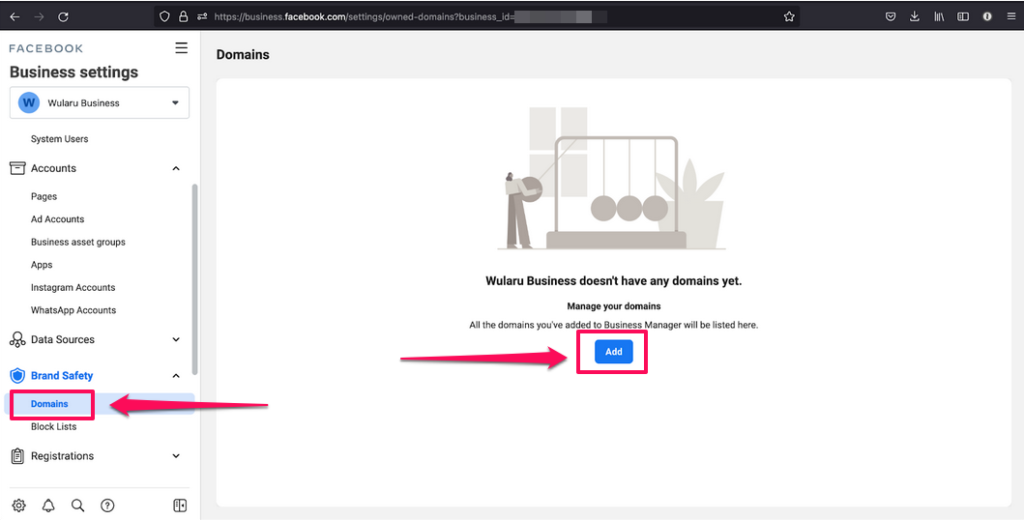The image size is (1024, 520).
Task: Click the FACEBOOK logo text
Action: [x=46, y=48]
